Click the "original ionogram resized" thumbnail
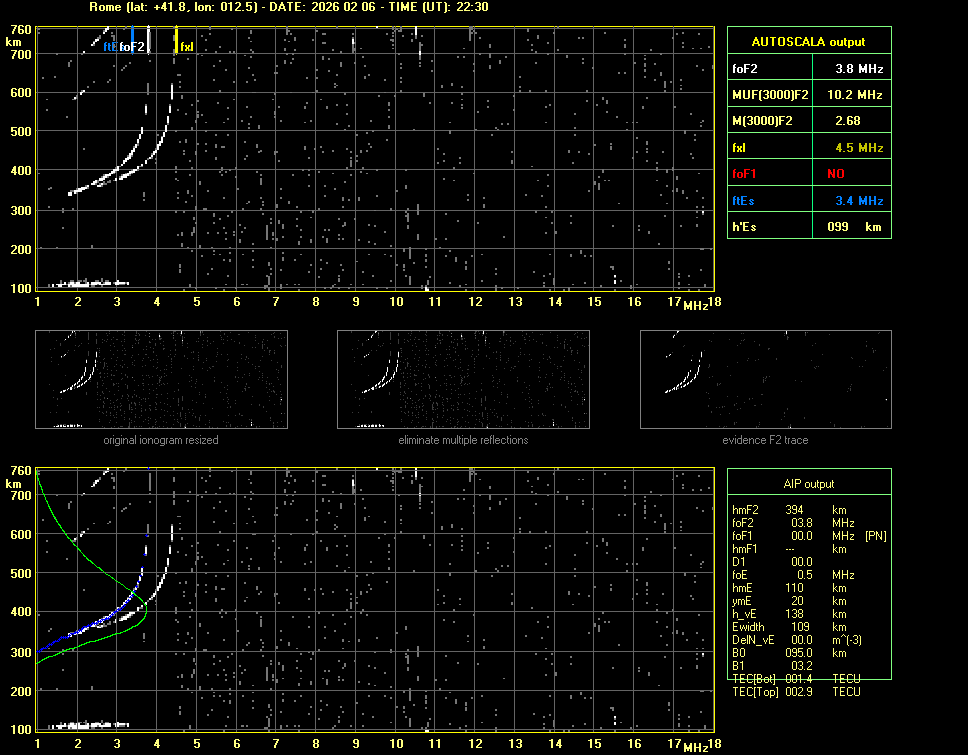968x755 pixels. point(161,379)
